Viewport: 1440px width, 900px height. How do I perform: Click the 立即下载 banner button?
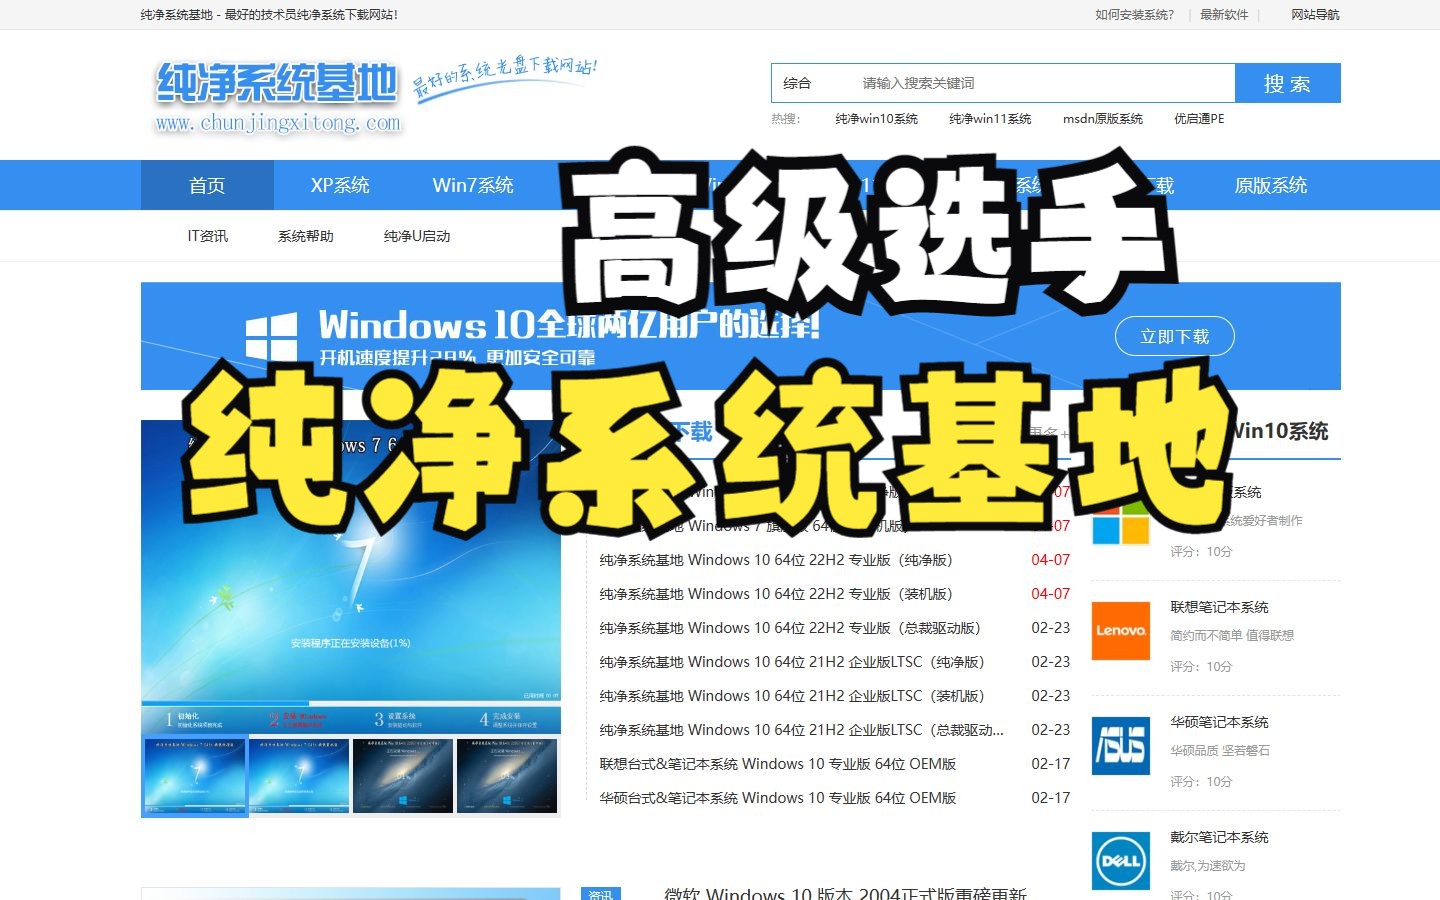[1174, 337]
